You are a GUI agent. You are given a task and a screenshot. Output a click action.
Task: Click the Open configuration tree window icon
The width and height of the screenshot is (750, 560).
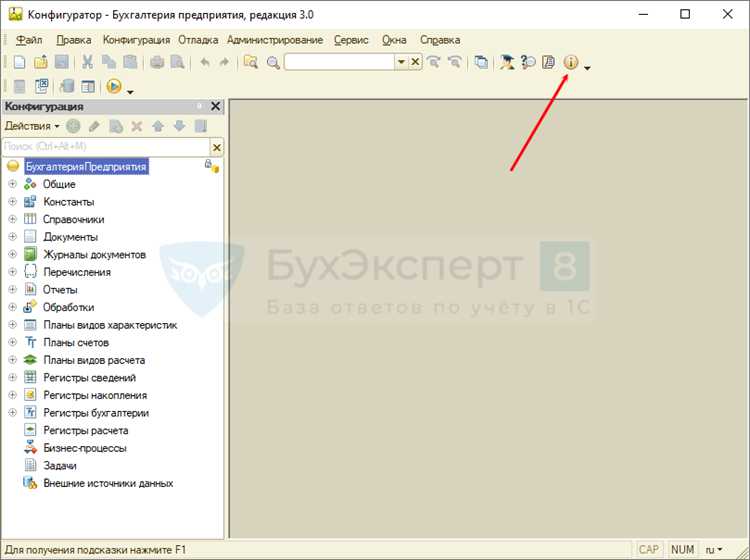pyautogui.click(x=20, y=87)
